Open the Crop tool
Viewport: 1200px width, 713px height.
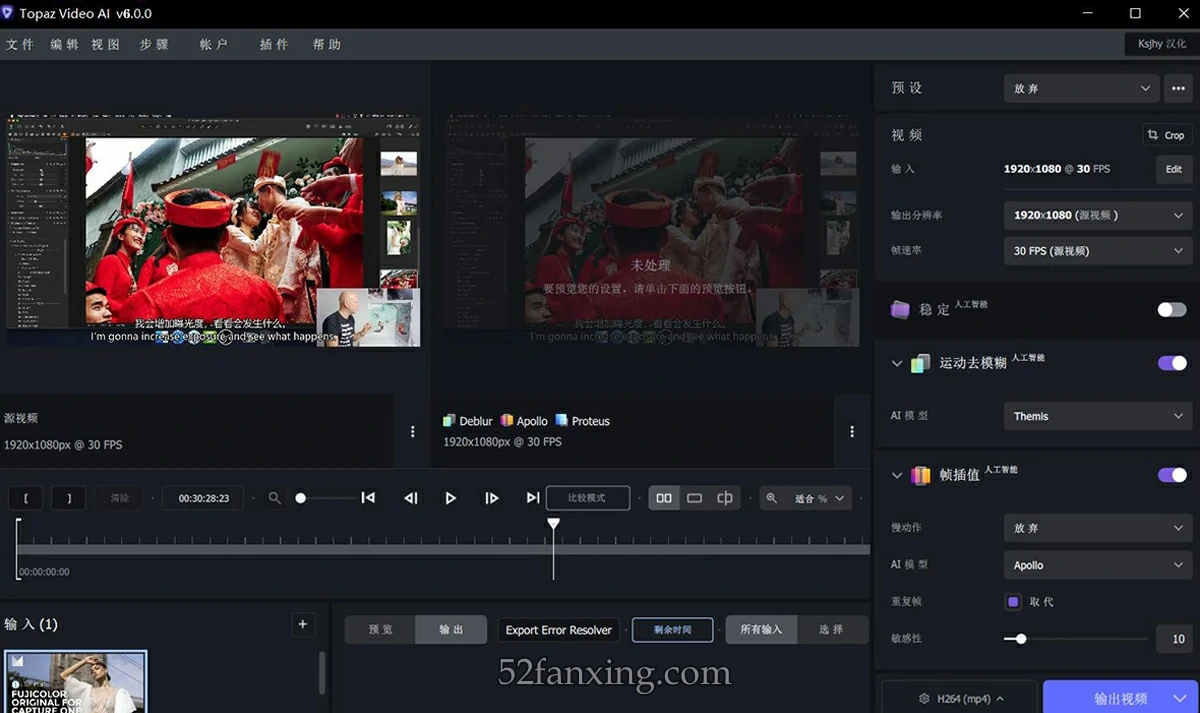1166,135
